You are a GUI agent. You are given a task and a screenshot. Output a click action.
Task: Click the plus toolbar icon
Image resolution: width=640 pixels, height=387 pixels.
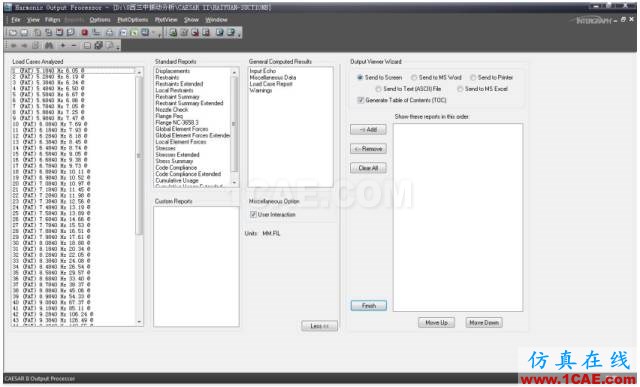tap(63, 45)
